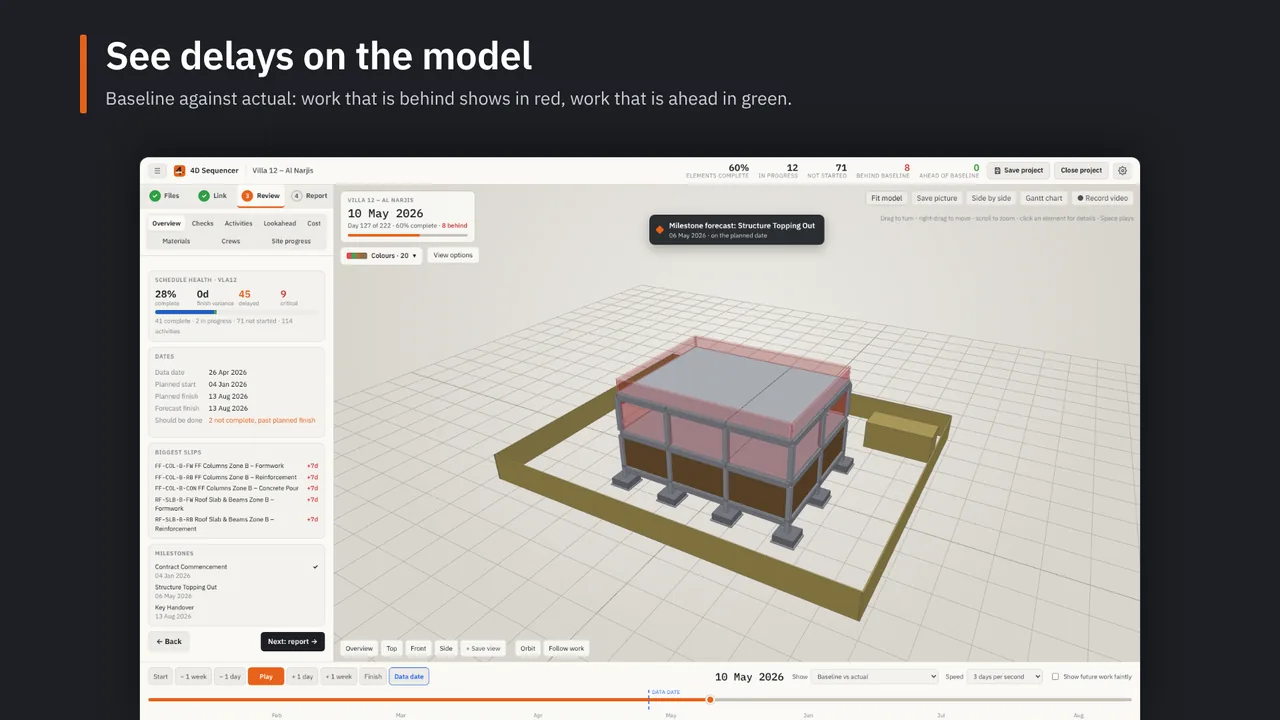Toggle Follow work mode
Image resolution: width=1280 pixels, height=720 pixels.
[x=566, y=648]
